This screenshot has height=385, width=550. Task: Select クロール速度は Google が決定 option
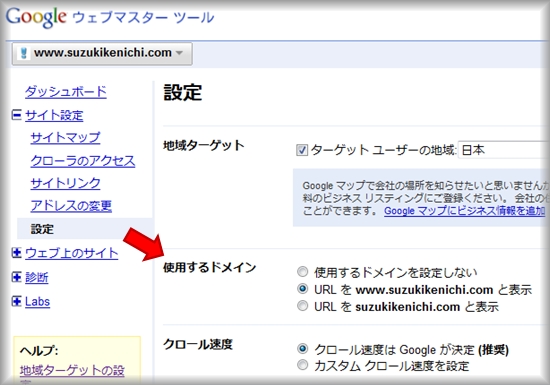click(302, 349)
